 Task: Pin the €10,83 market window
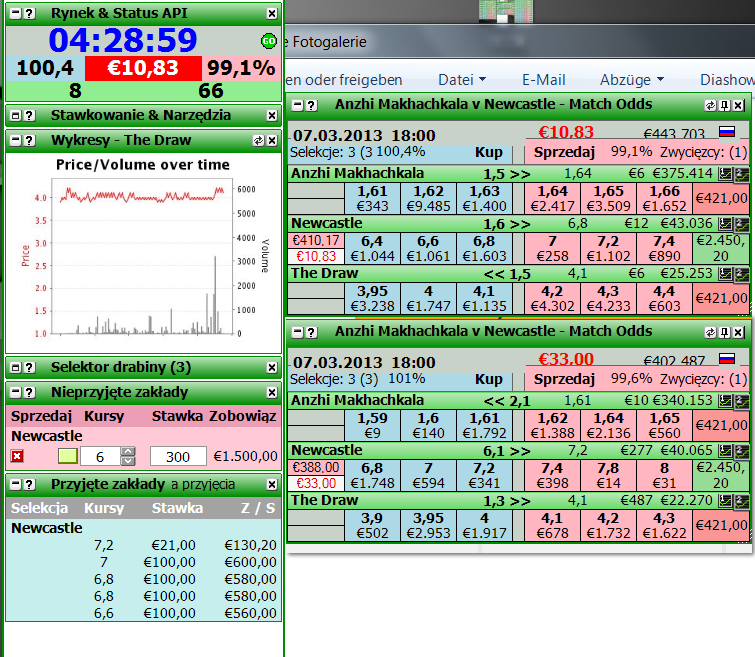pos(725,105)
